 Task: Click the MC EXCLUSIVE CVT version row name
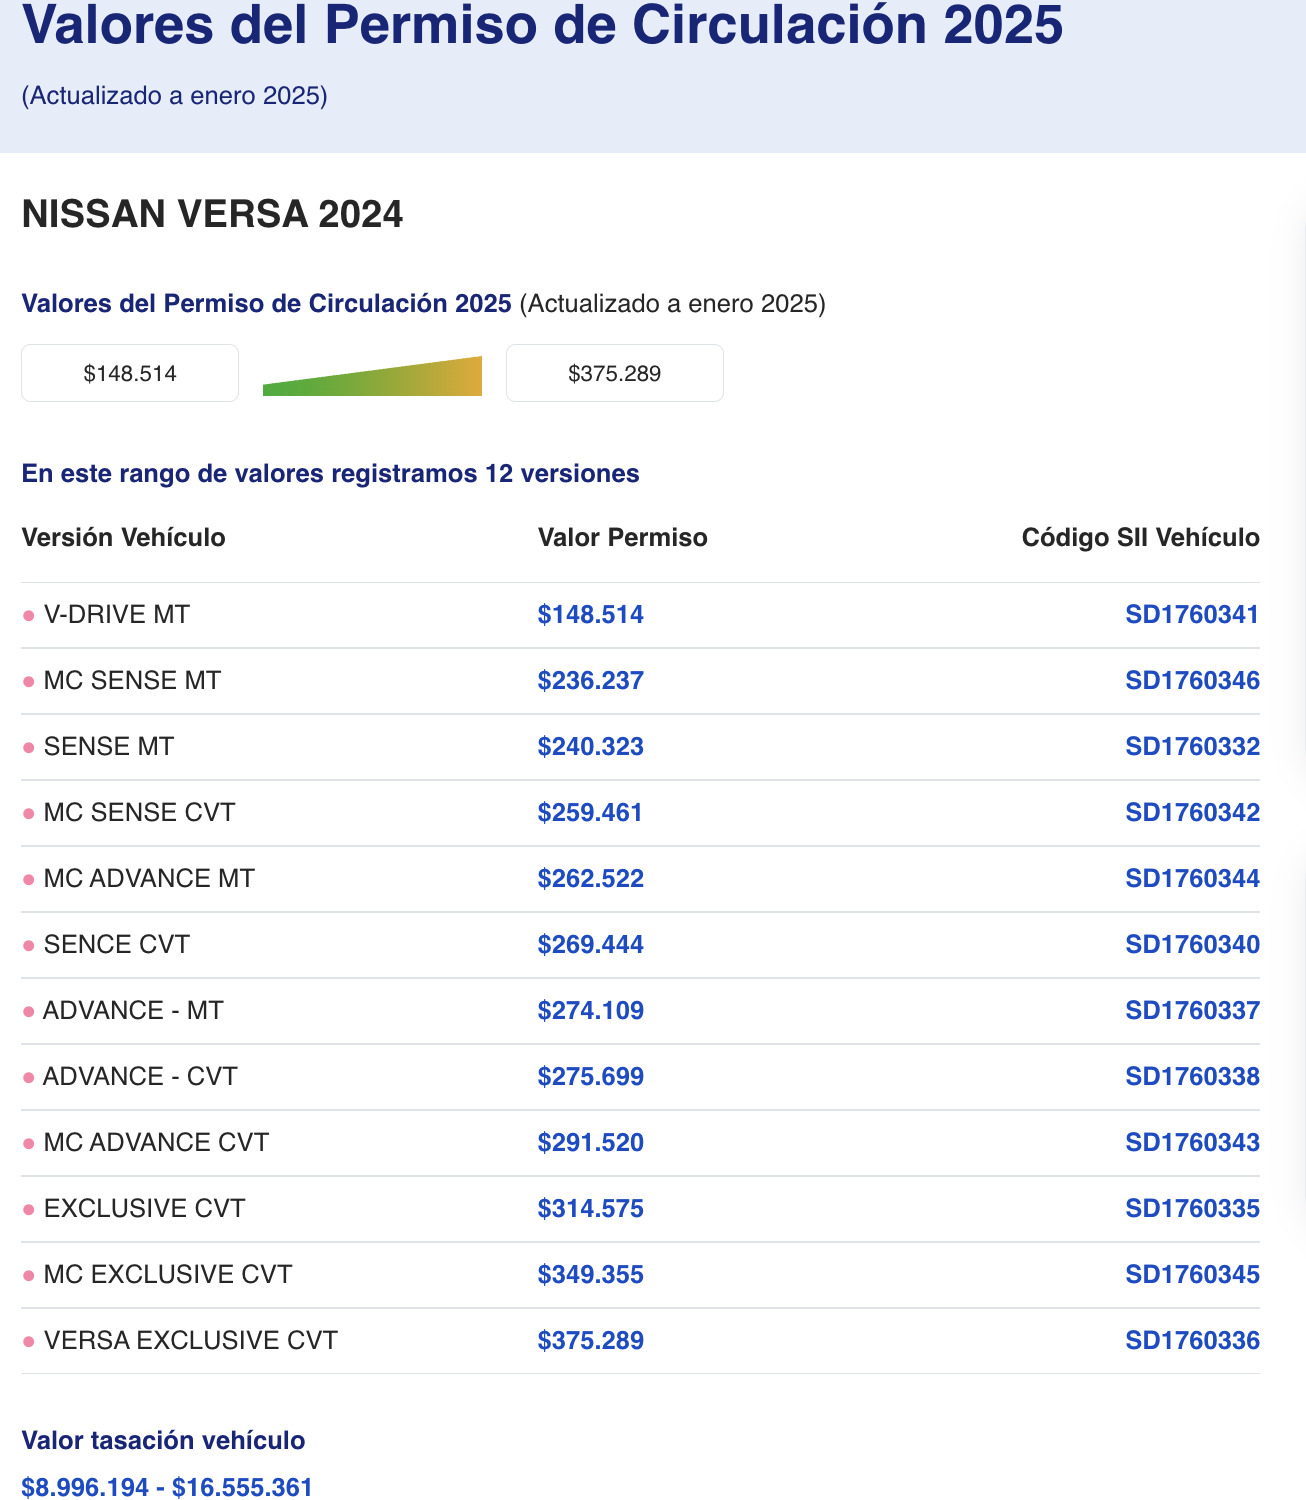(x=168, y=1275)
